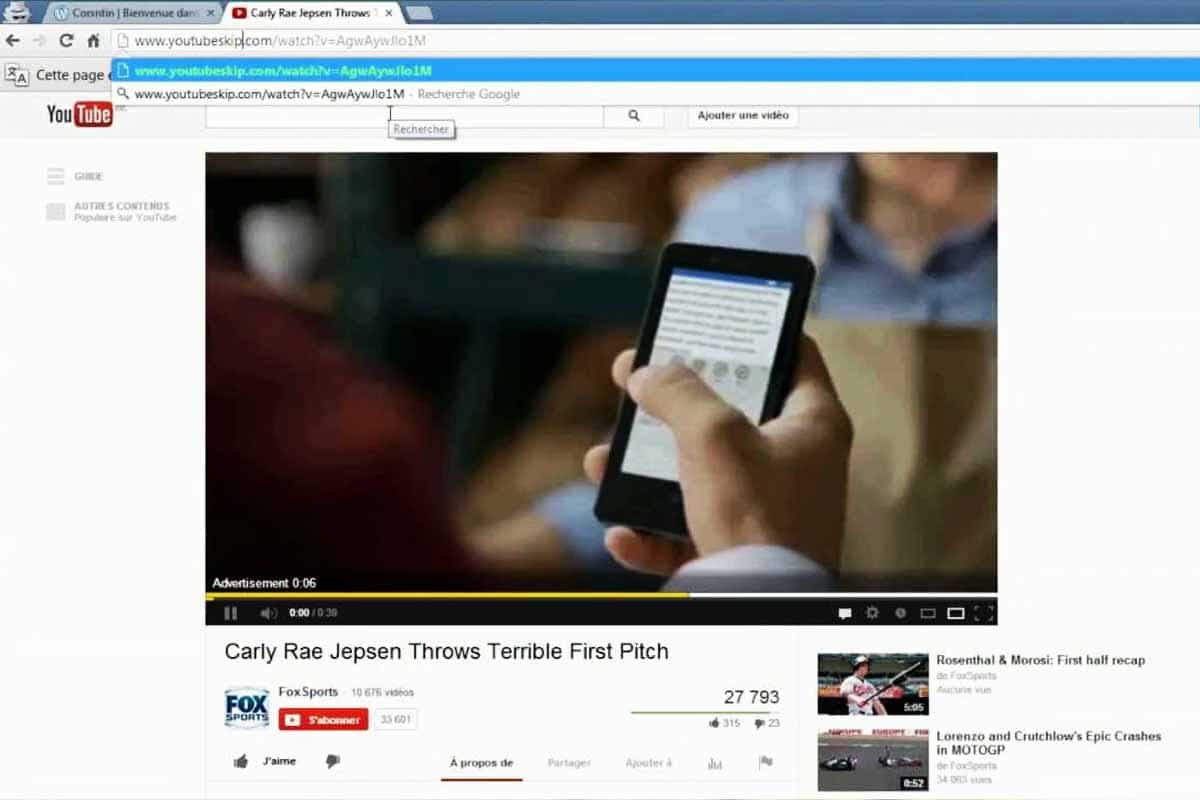Click the YouTube logo

79,114
